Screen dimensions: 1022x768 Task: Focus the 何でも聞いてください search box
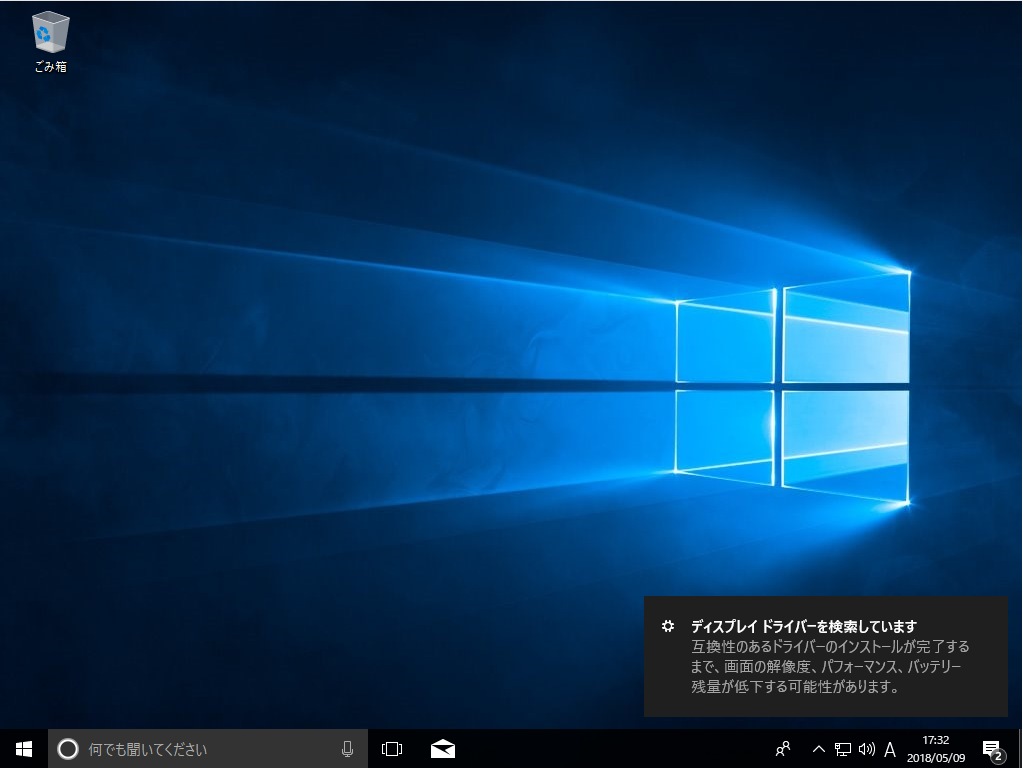pyautogui.click(x=208, y=749)
